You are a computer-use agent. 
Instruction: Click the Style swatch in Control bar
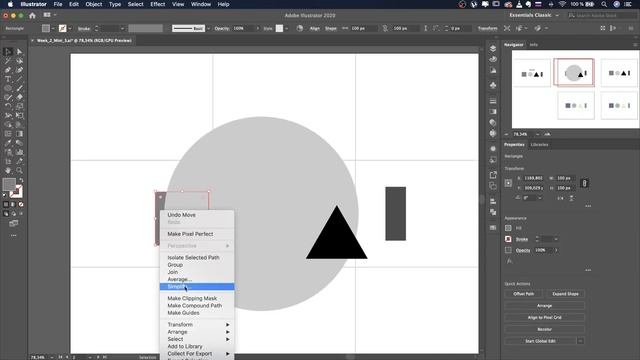[x=279, y=28]
